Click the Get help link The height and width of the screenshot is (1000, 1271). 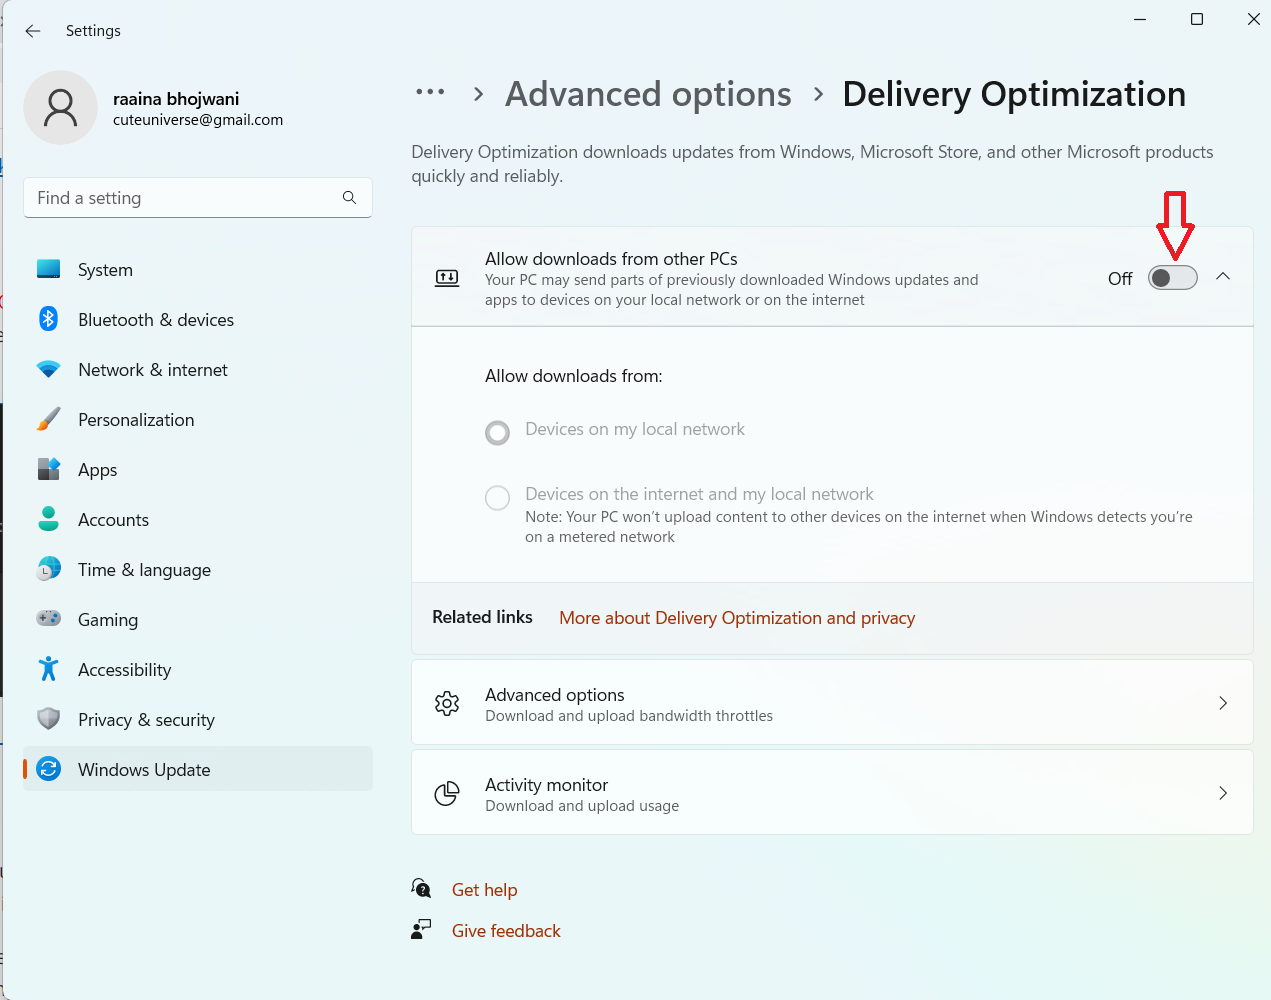pos(484,890)
